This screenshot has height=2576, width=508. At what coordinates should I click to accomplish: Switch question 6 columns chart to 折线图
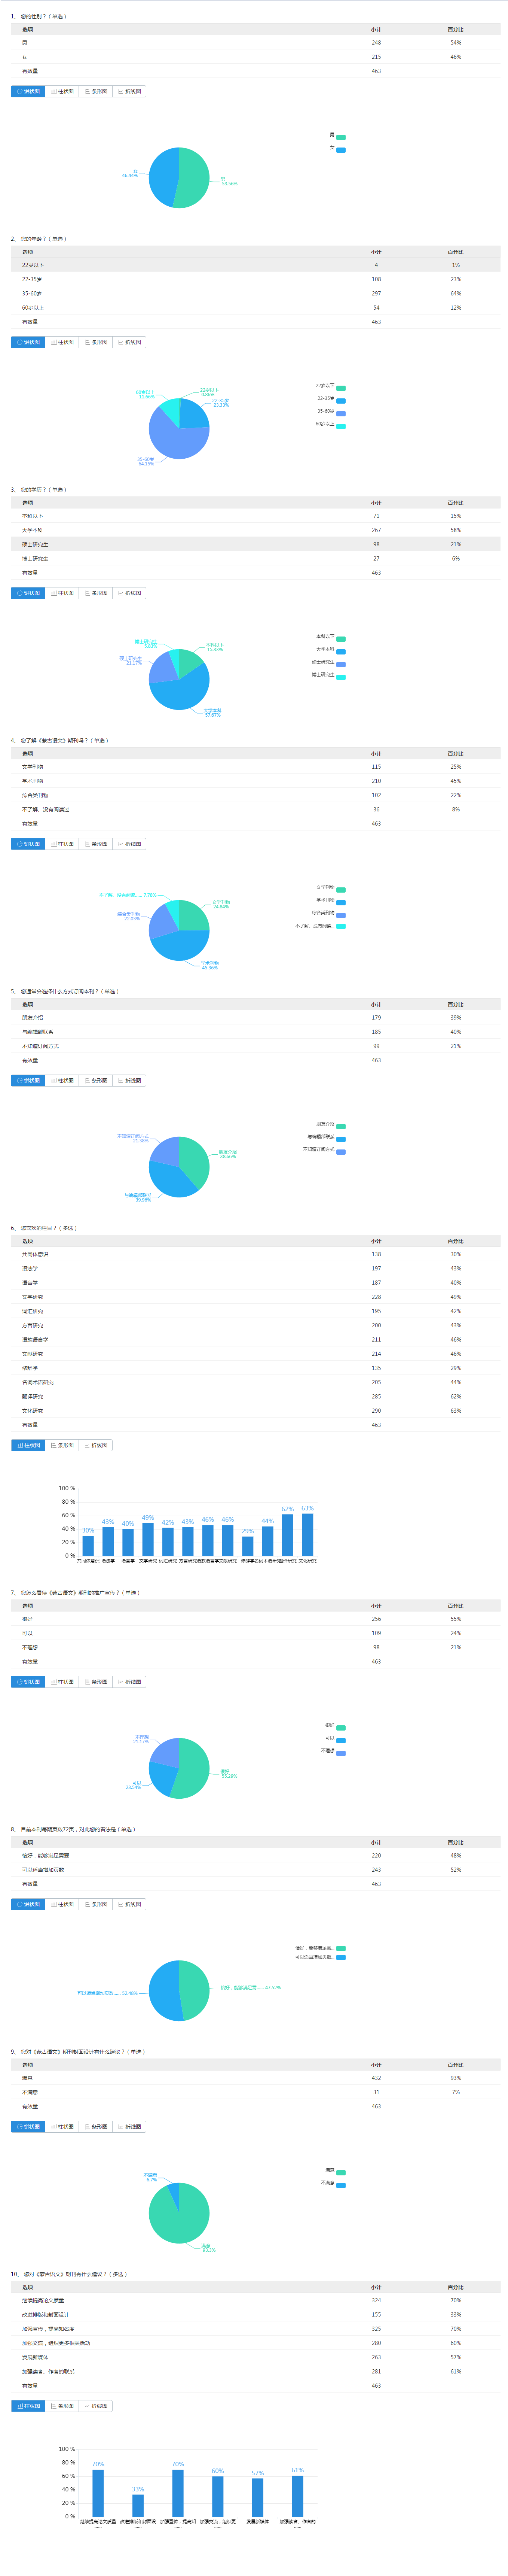coord(96,1445)
